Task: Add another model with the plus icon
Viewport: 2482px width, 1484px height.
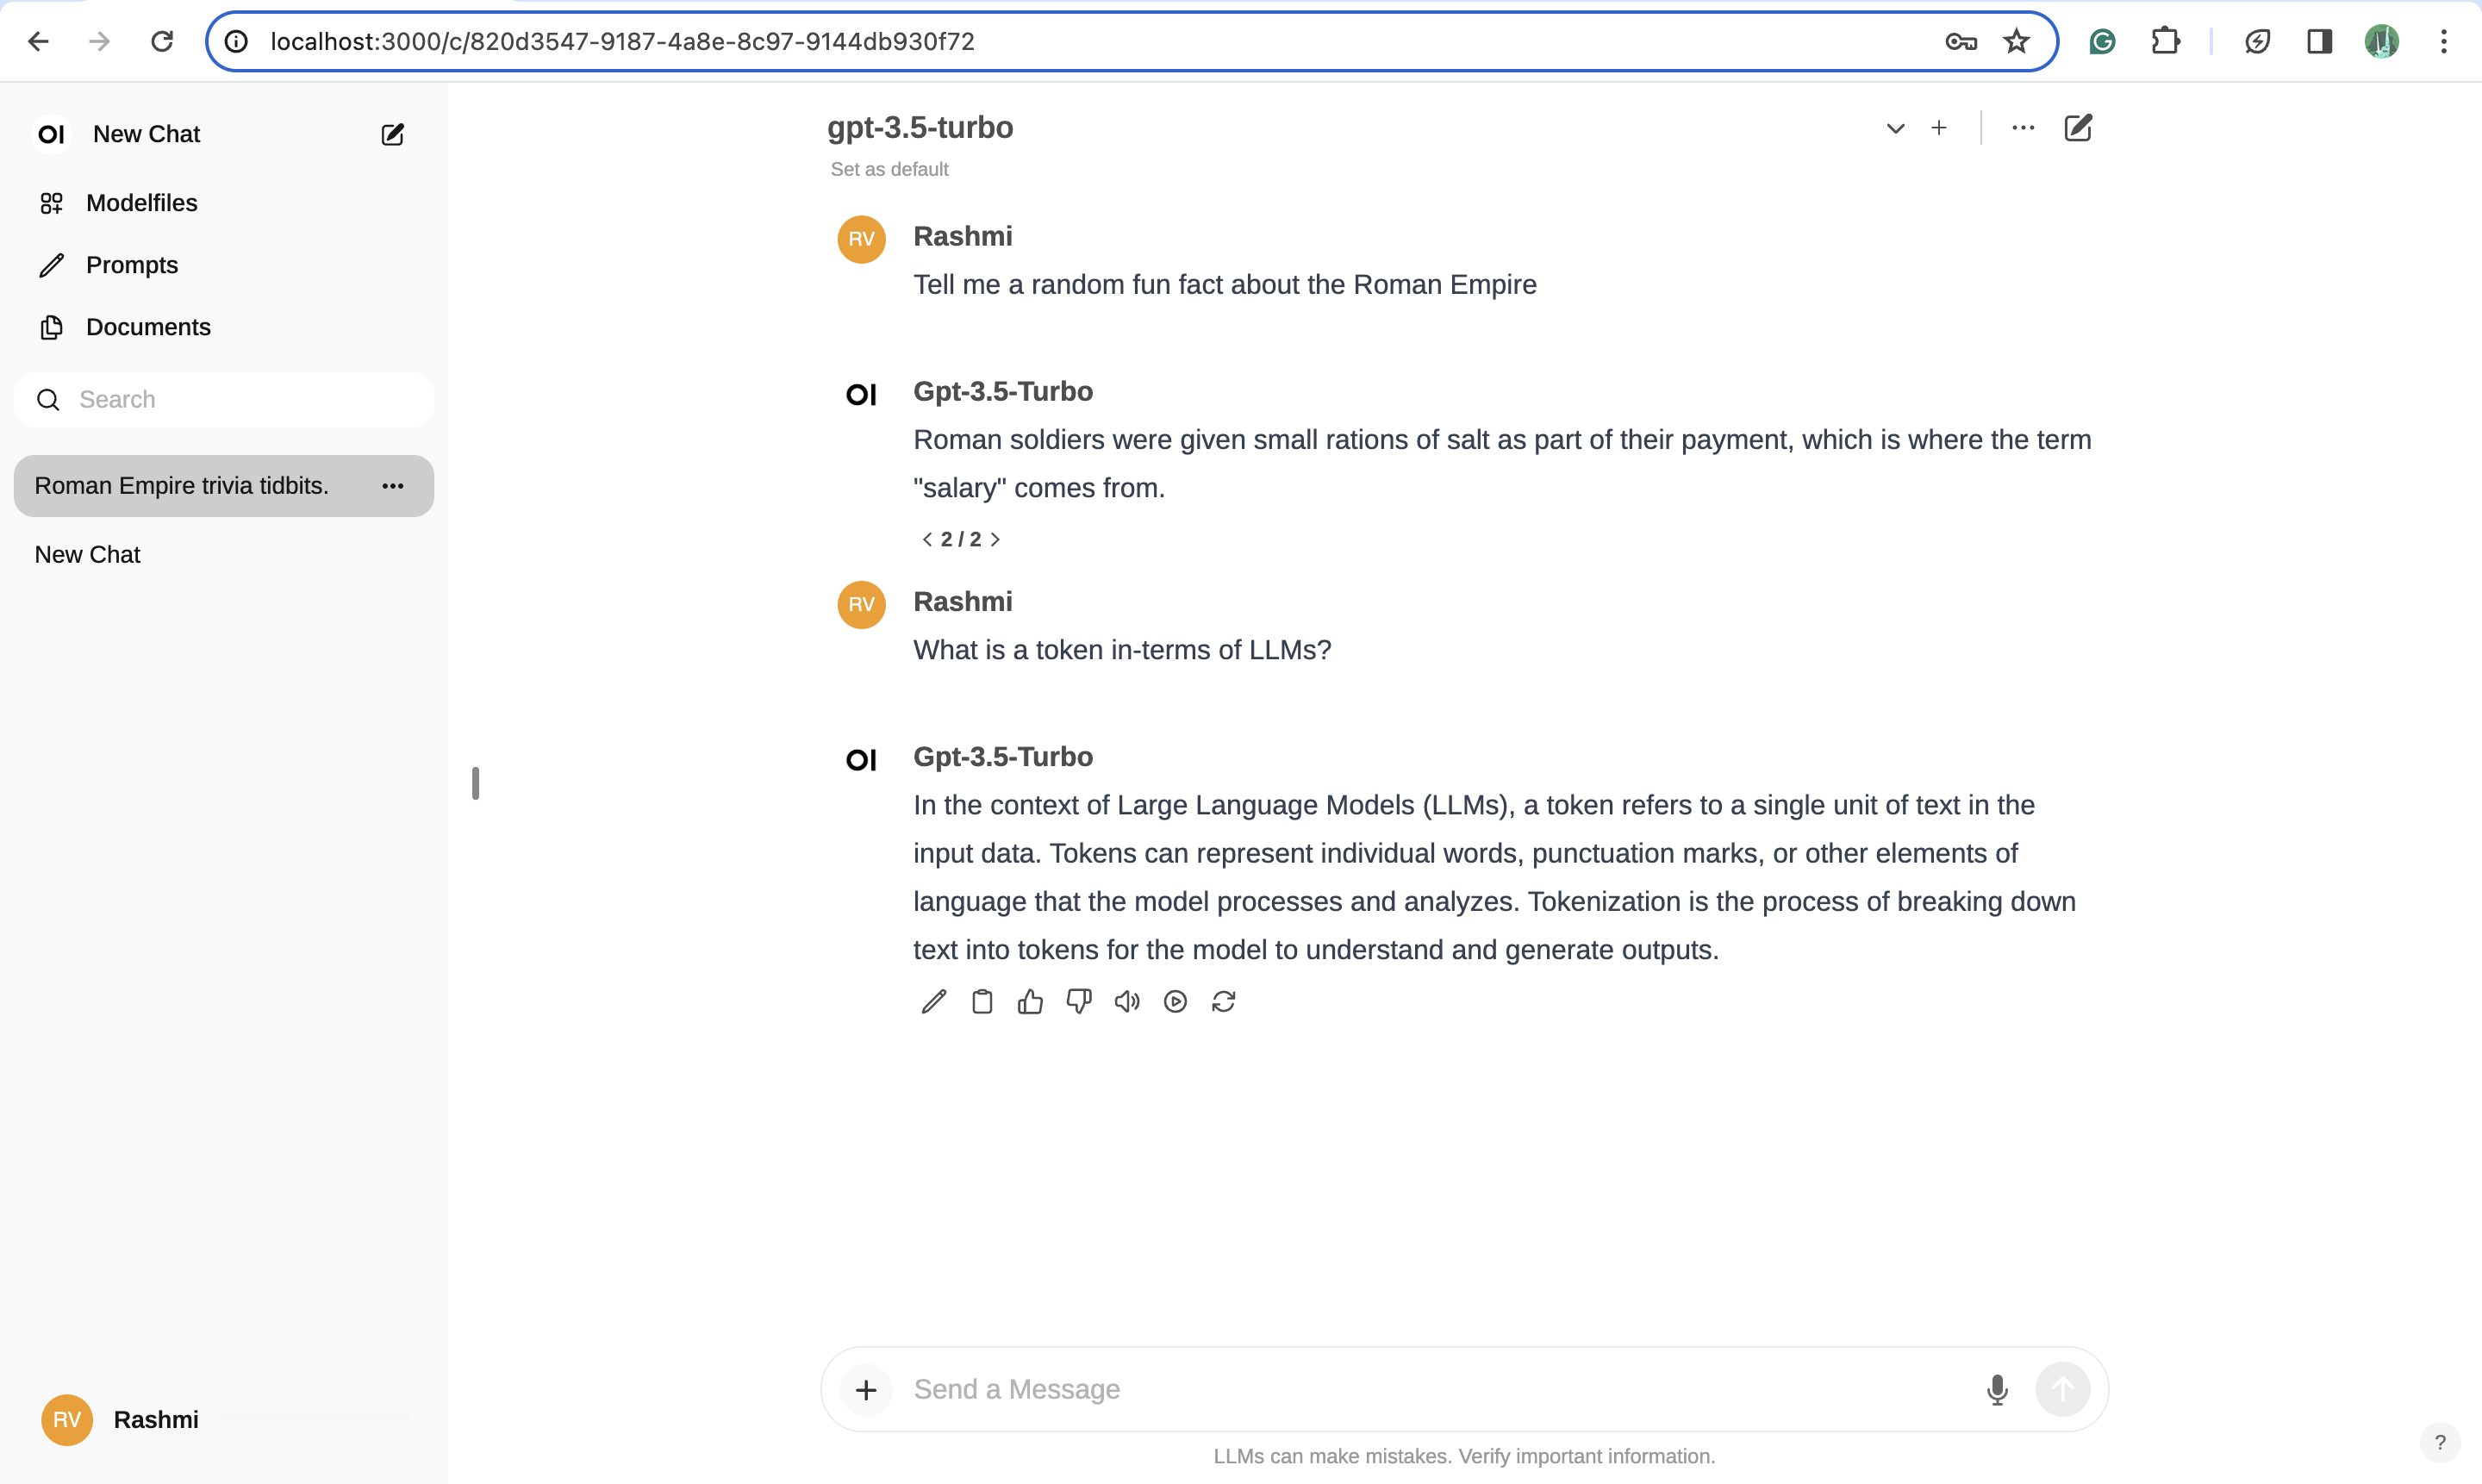Action: [x=1940, y=128]
